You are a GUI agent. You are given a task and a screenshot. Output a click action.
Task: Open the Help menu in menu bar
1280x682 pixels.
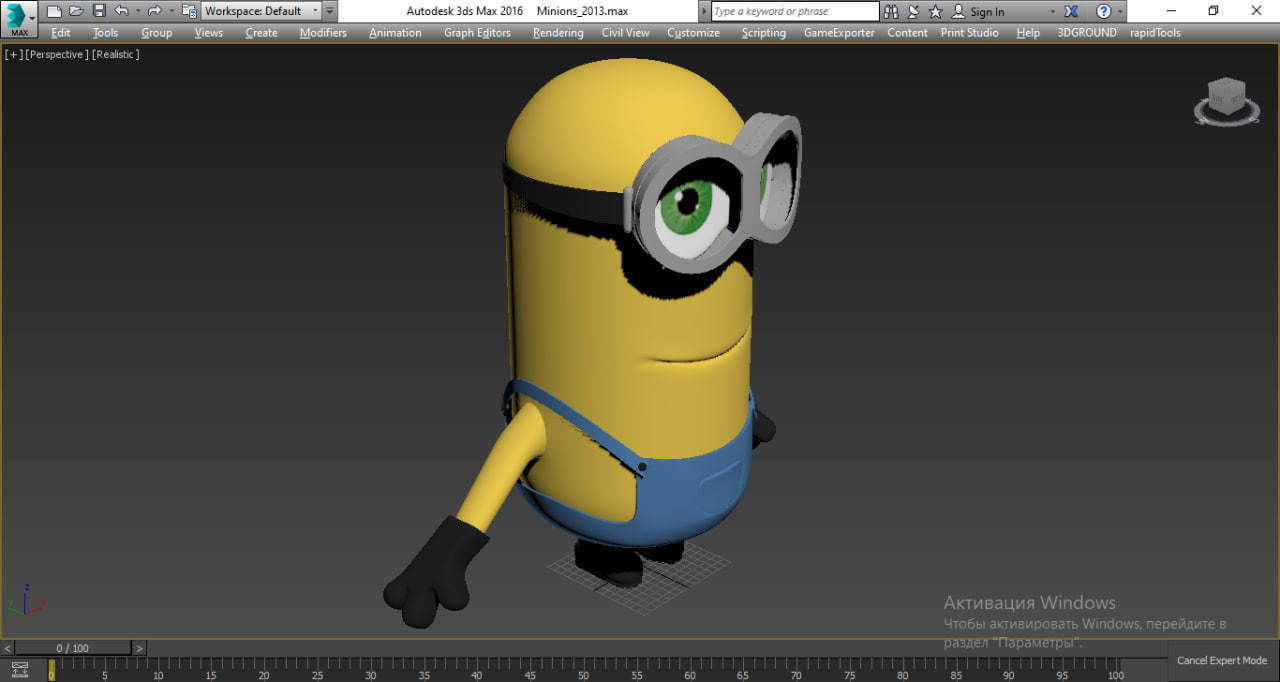[1028, 32]
